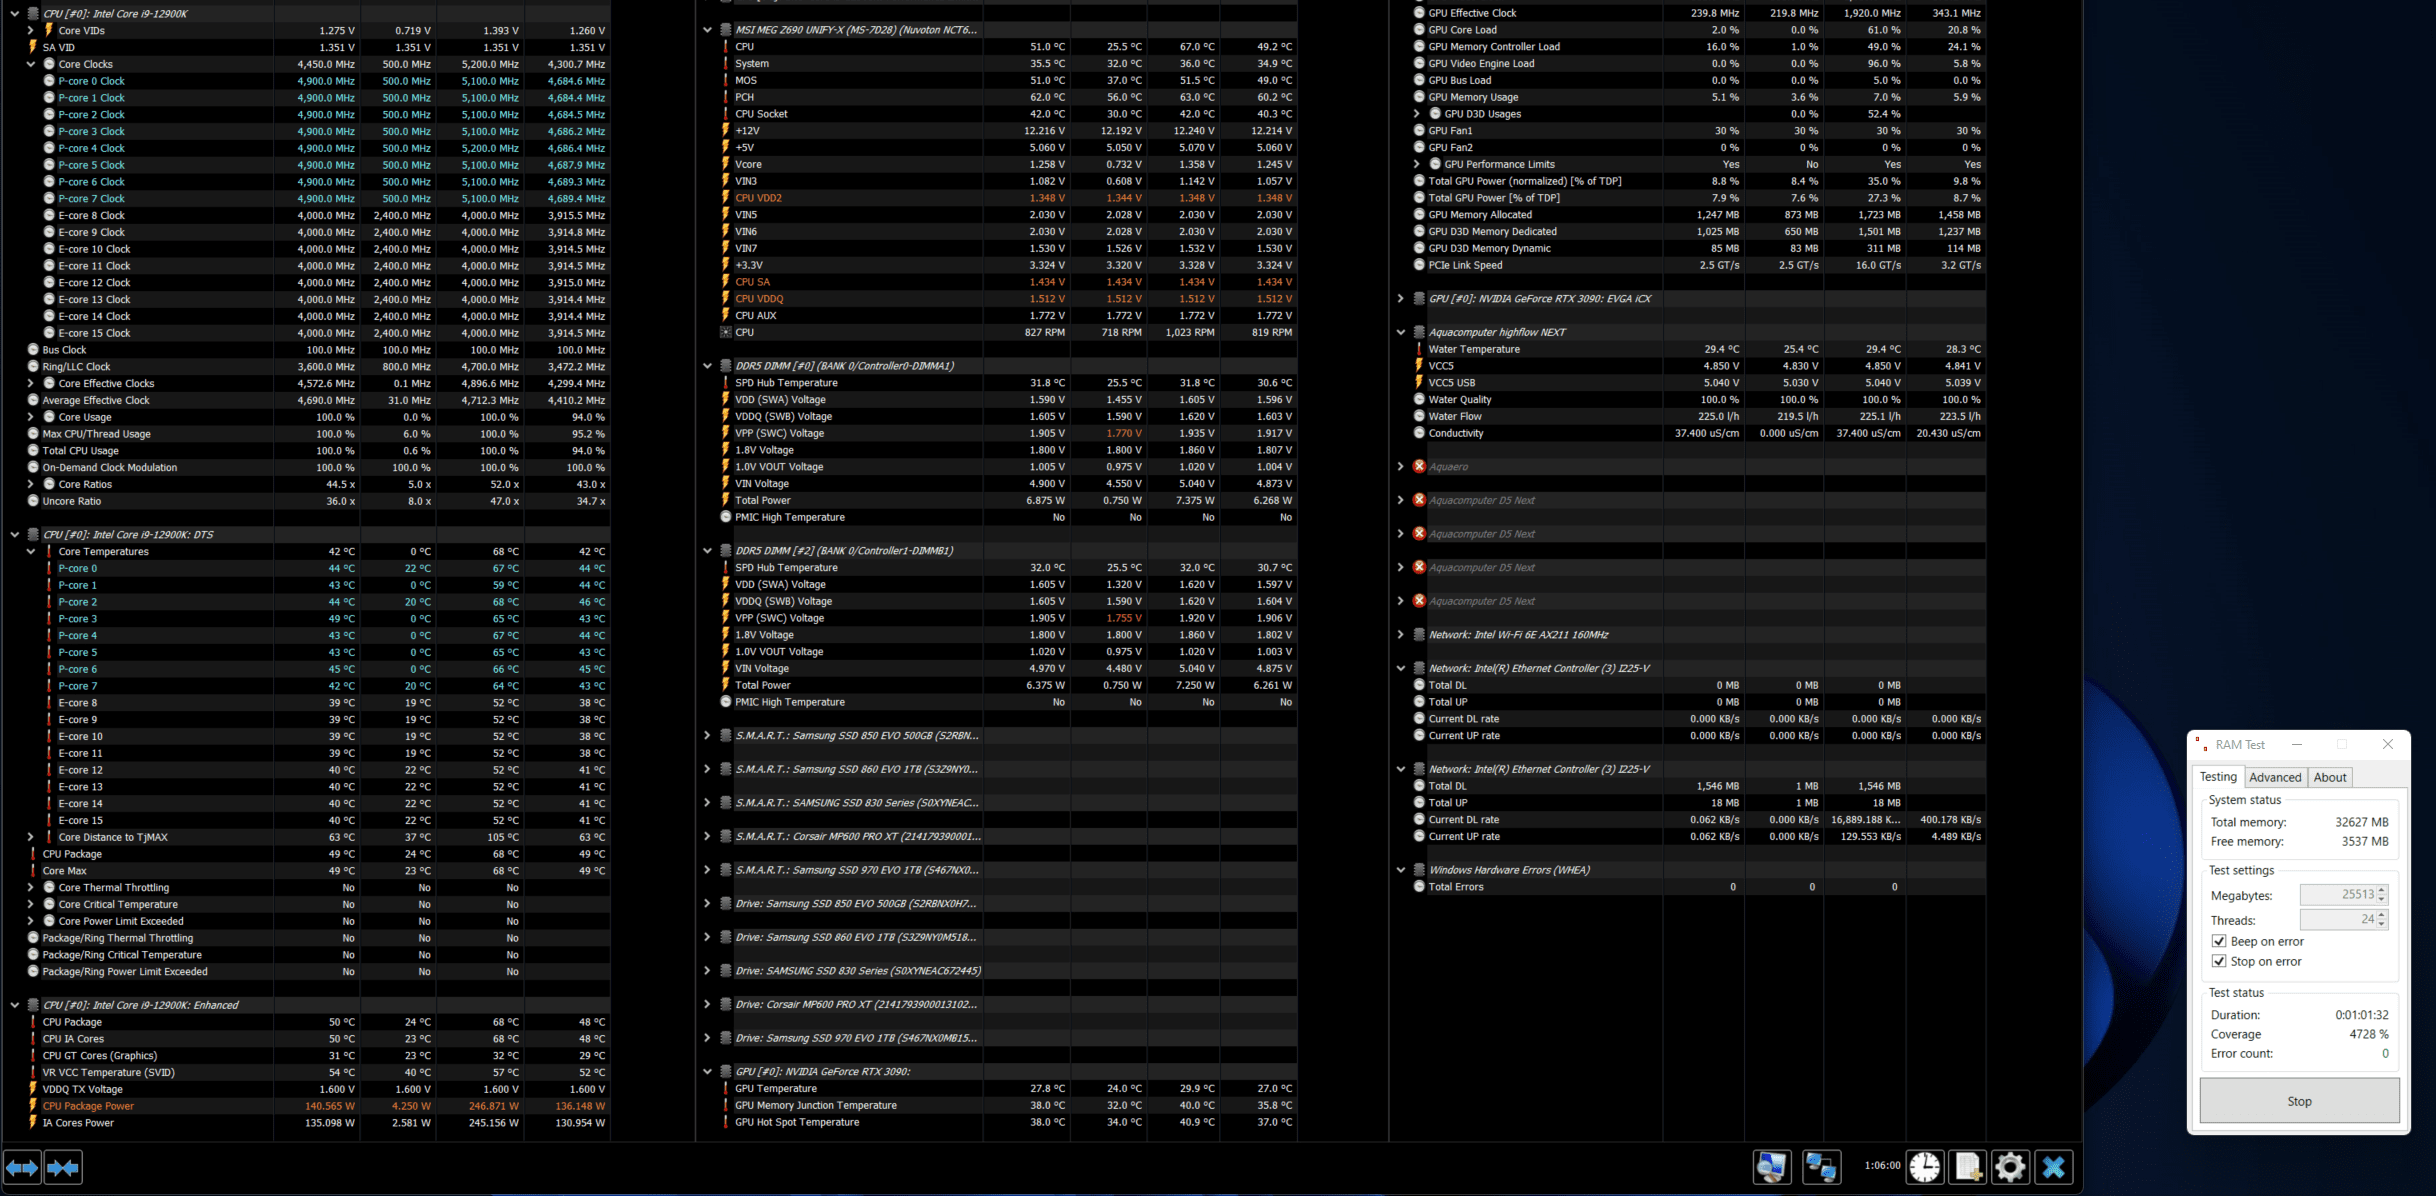Screen dimensions: 2436x1196
Task: Select the CPU Package Power row
Action: click(88, 1106)
